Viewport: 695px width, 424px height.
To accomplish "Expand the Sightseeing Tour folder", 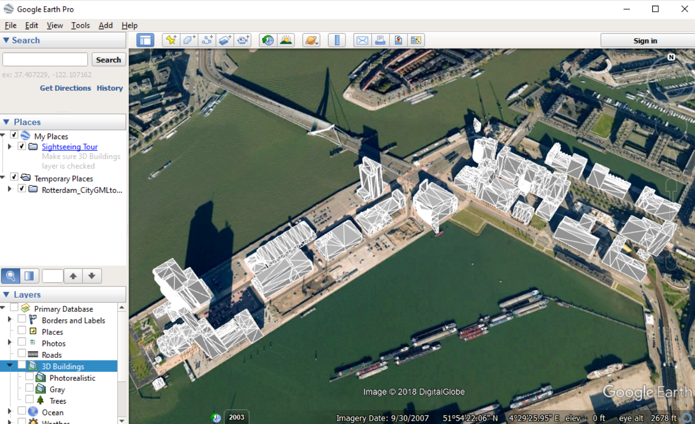I will (9, 146).
